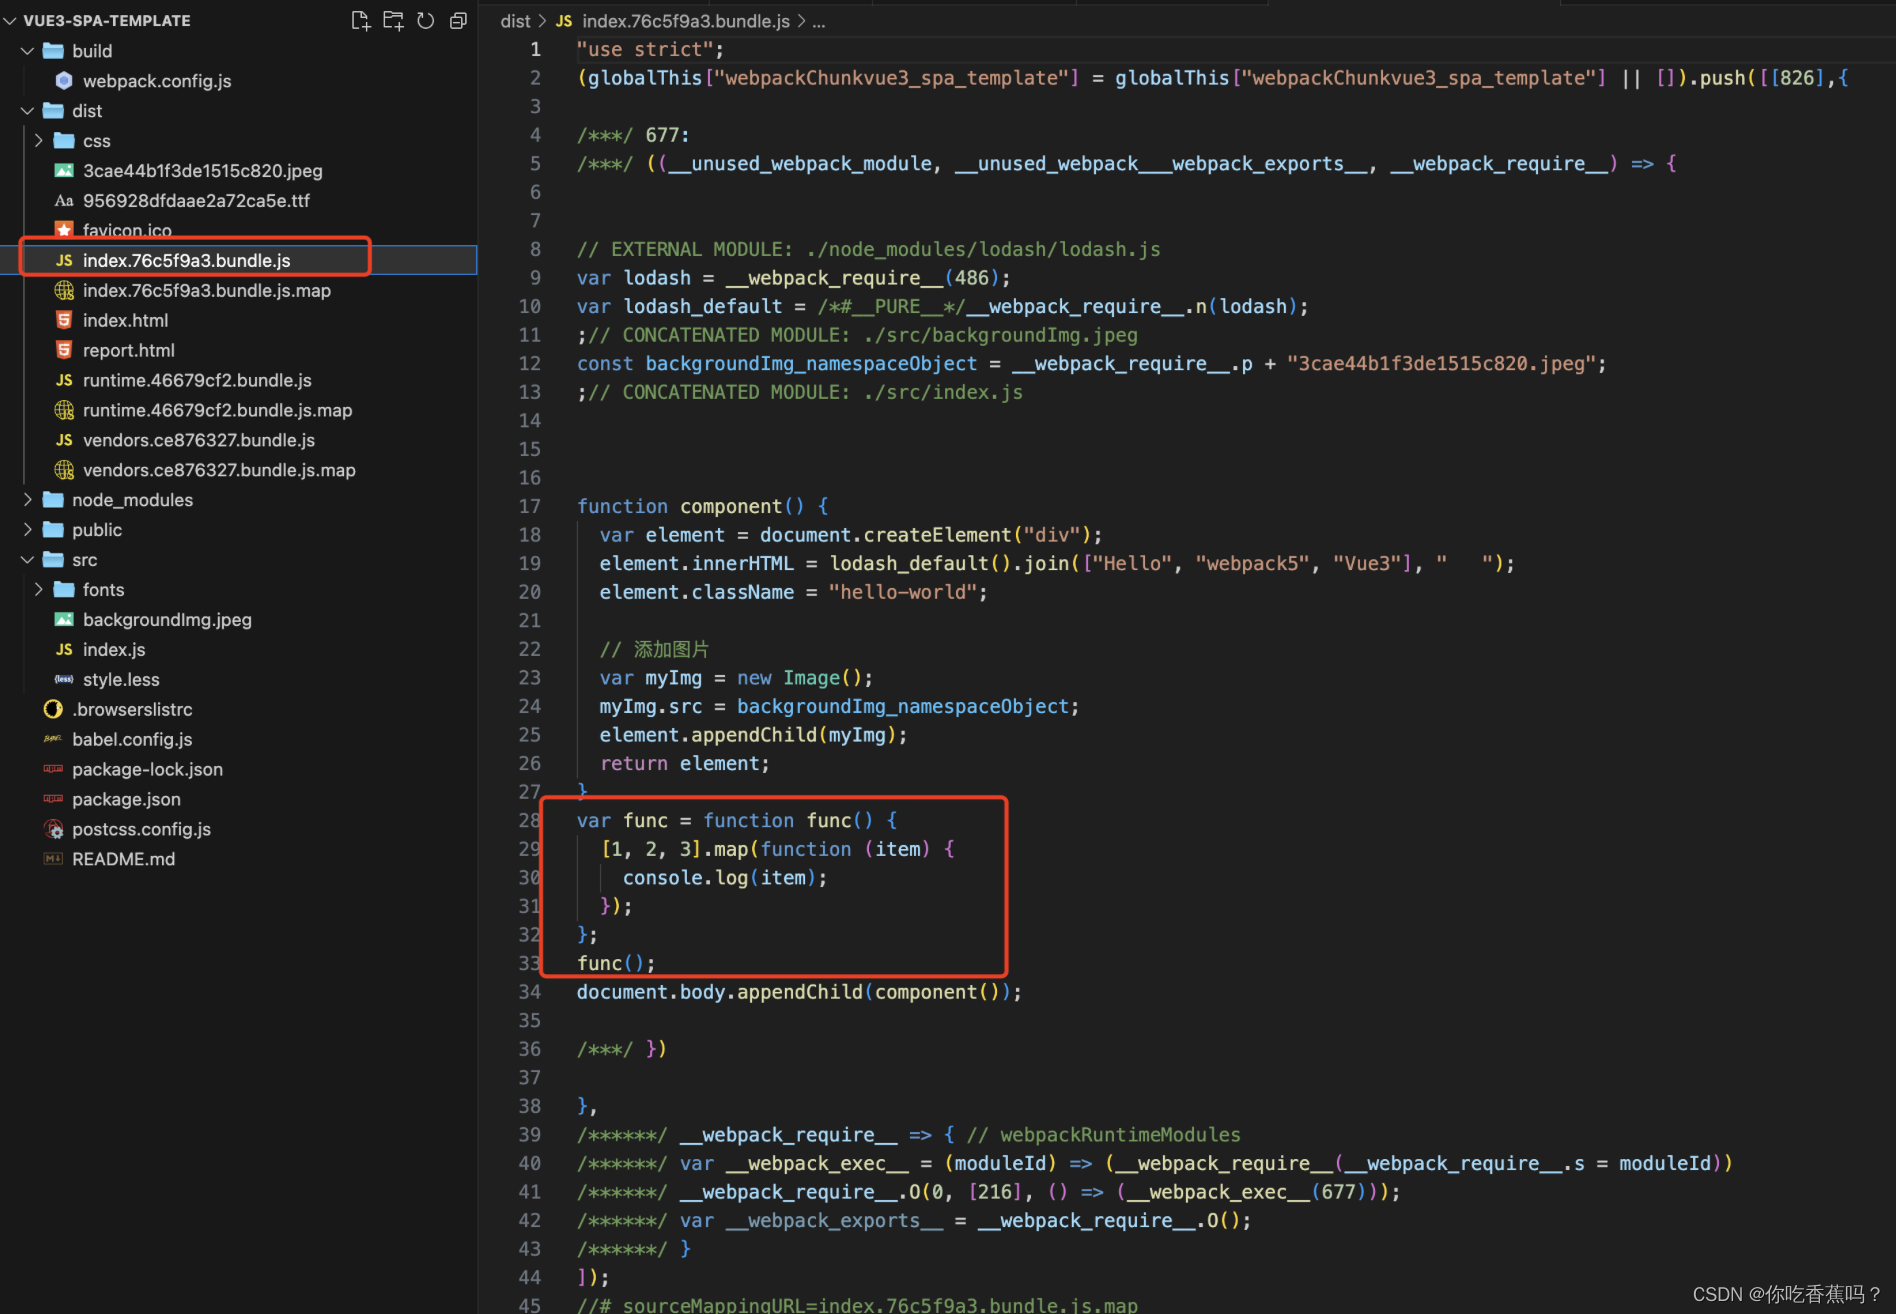Click backgroundImg_namespaceObject declaration on line 12
The width and height of the screenshot is (1896, 1314).
click(811, 364)
